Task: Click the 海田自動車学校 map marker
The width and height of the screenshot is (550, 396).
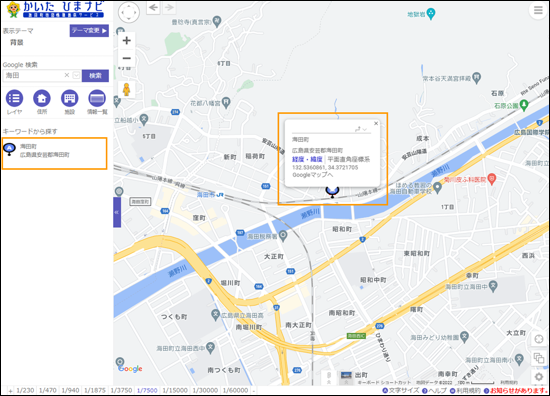Action: [437, 187]
